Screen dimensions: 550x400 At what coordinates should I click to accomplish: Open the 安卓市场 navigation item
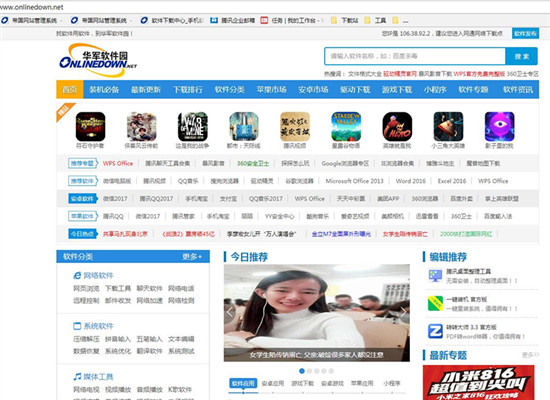click(x=313, y=89)
